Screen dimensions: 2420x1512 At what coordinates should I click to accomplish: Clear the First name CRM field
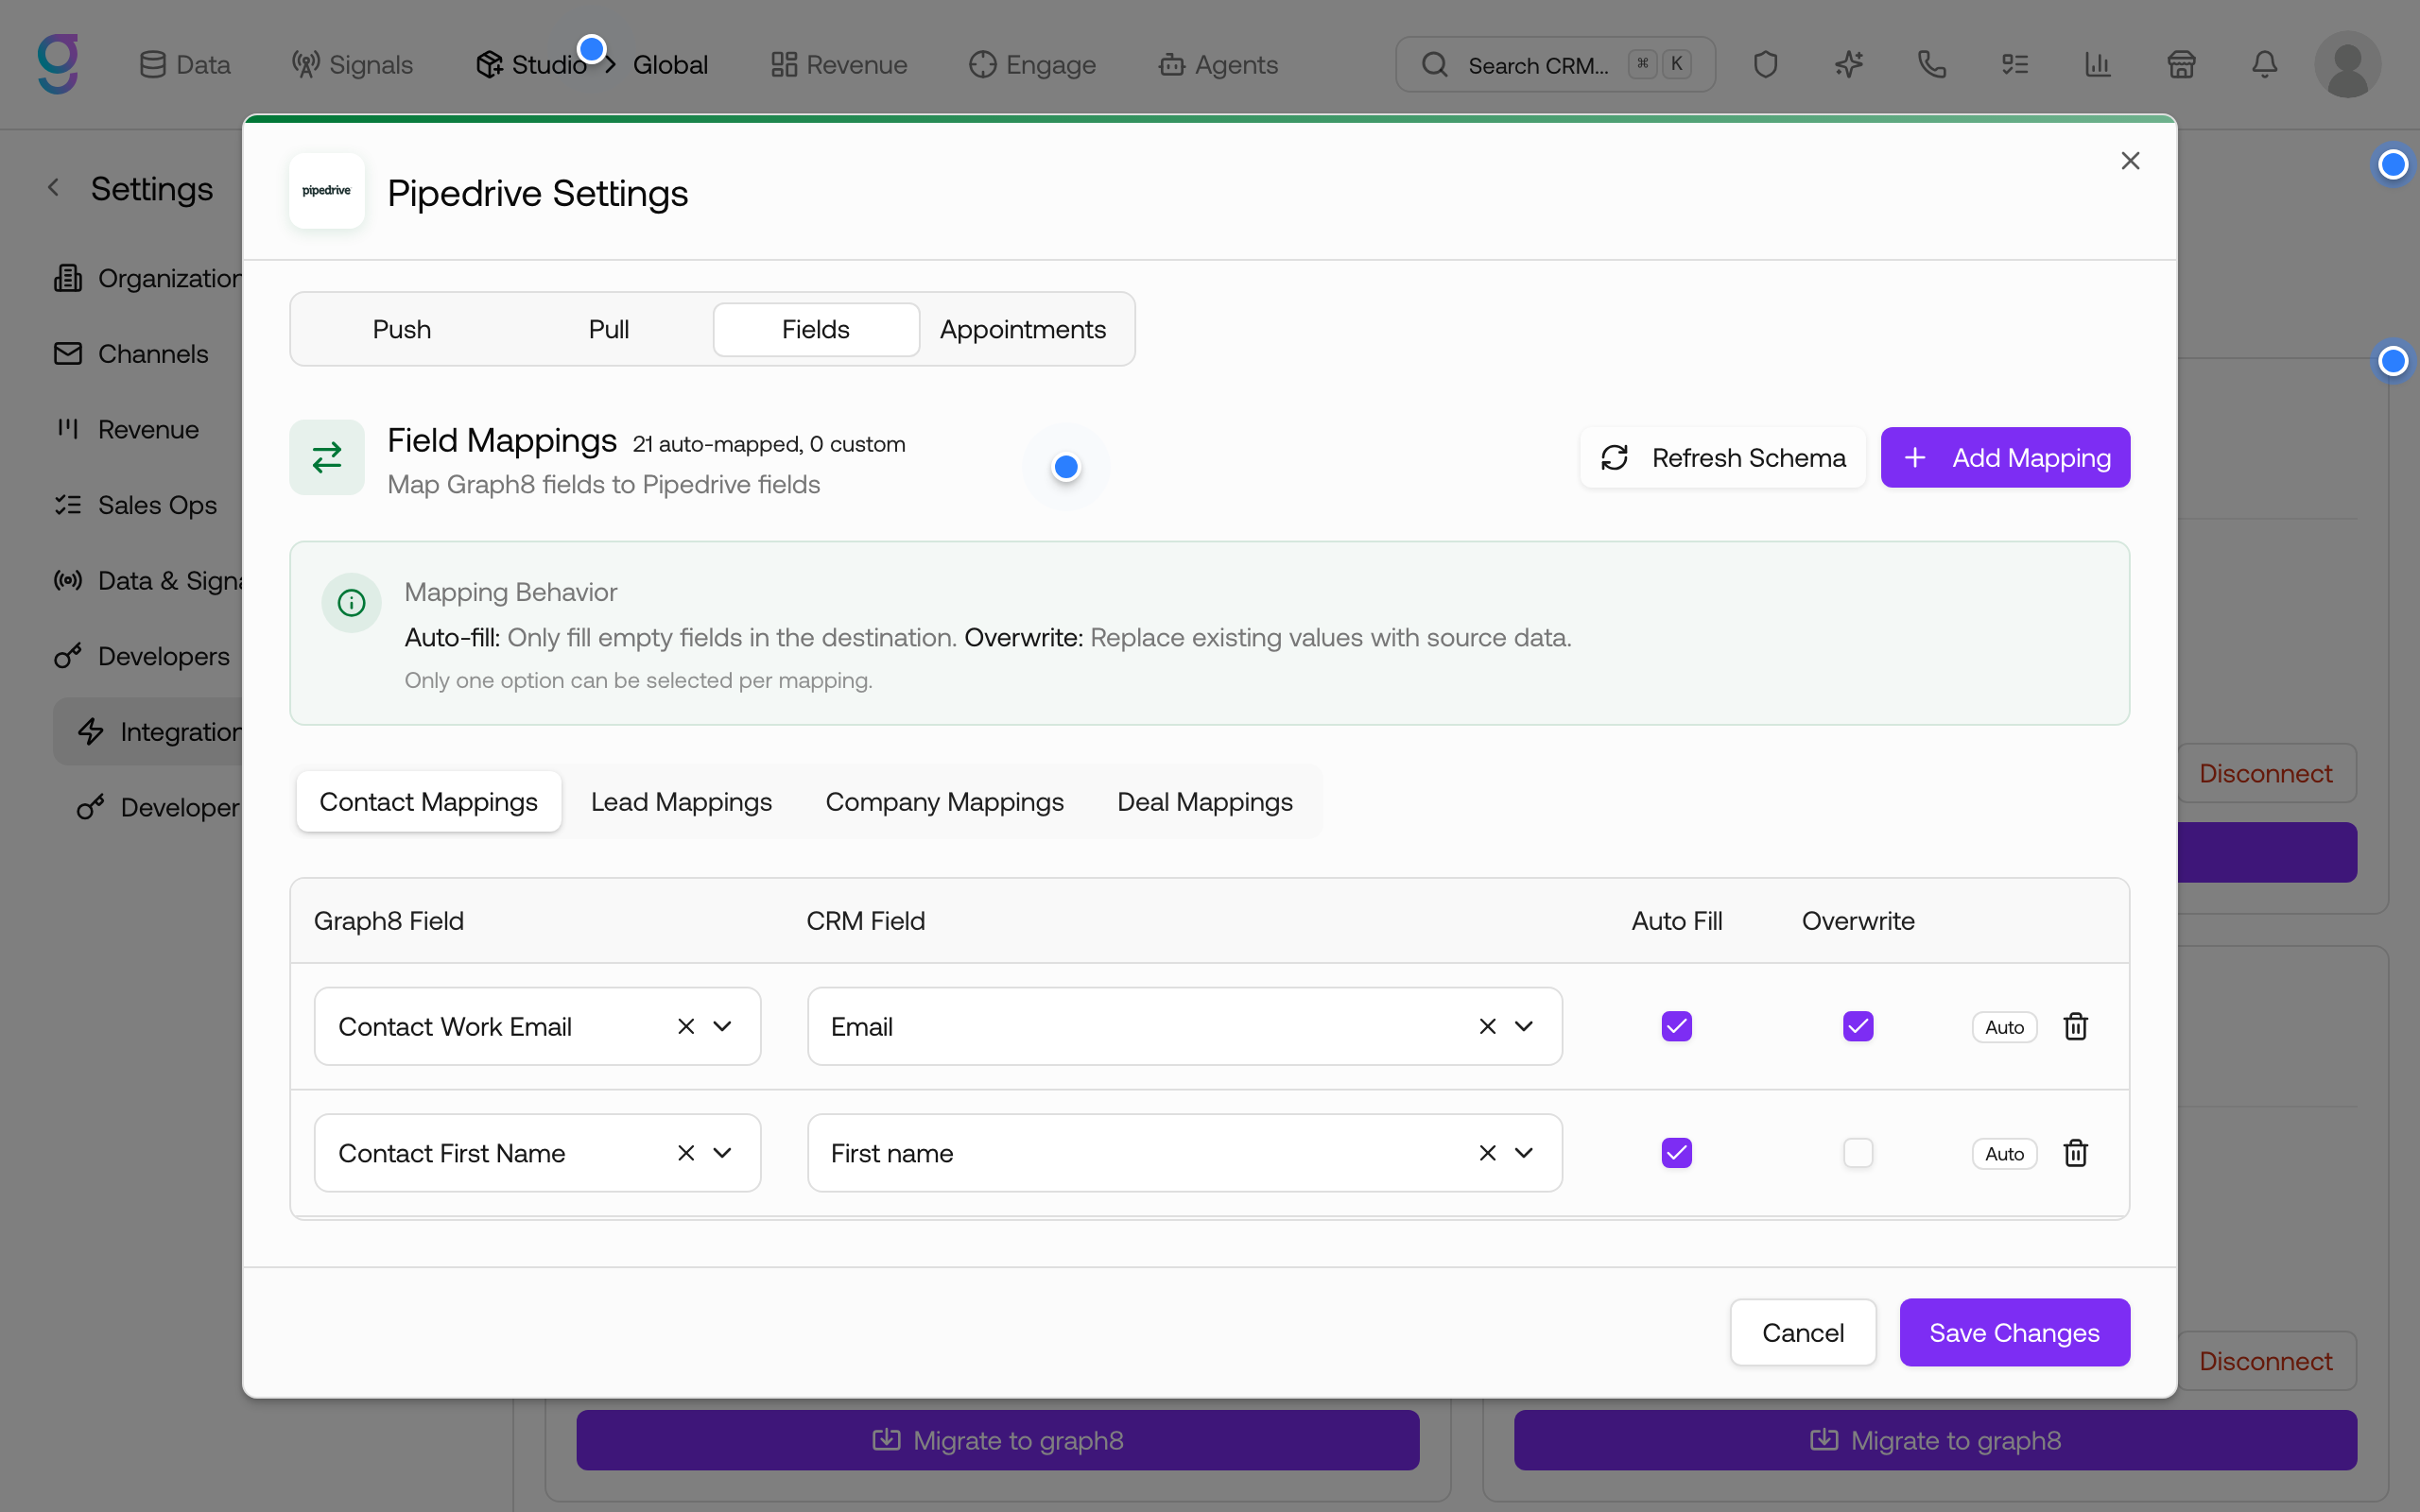pos(1487,1153)
